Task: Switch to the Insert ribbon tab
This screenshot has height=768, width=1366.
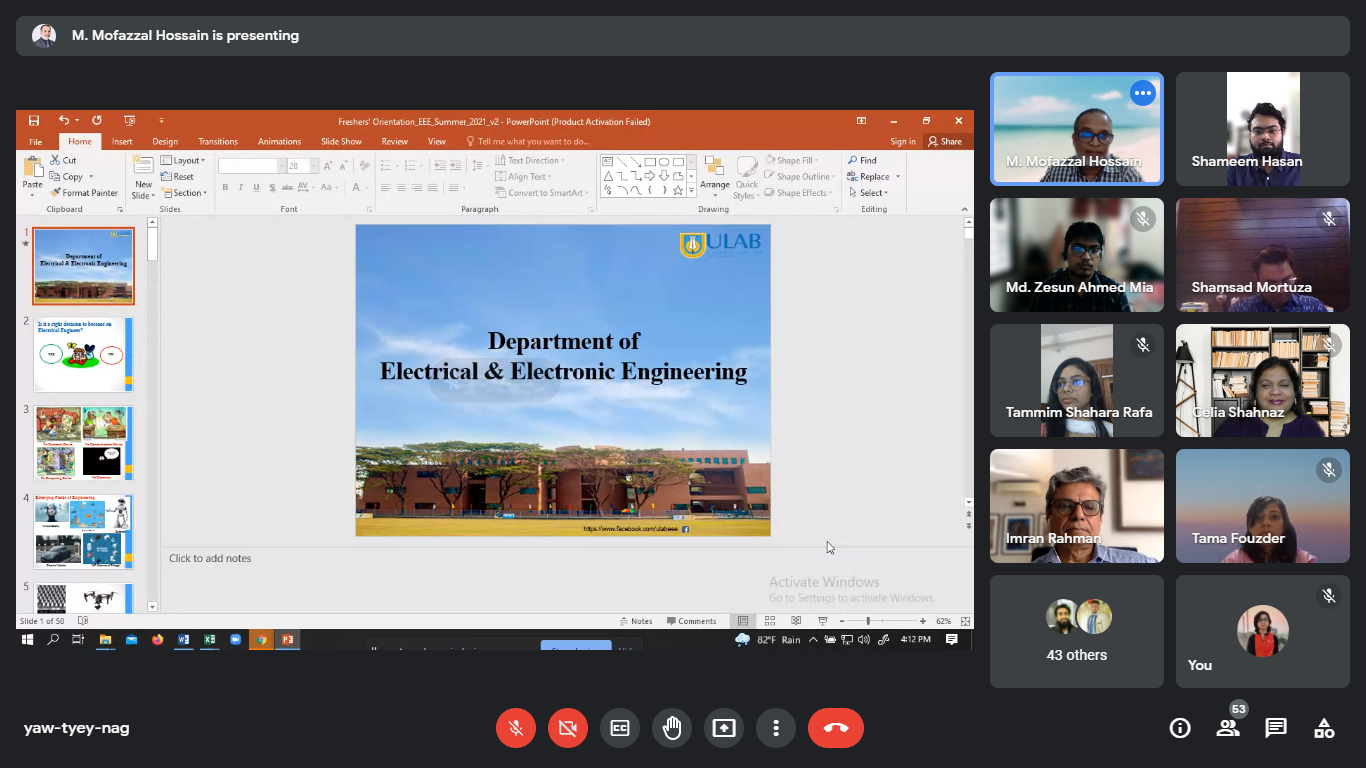Action: click(122, 141)
